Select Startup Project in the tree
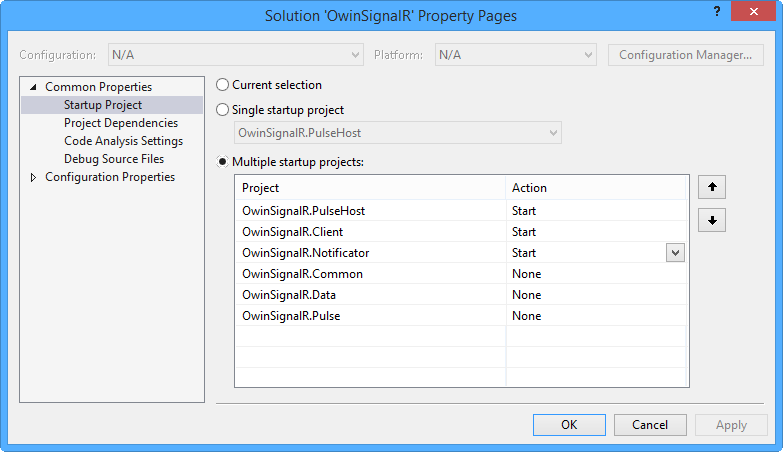 pos(112,105)
